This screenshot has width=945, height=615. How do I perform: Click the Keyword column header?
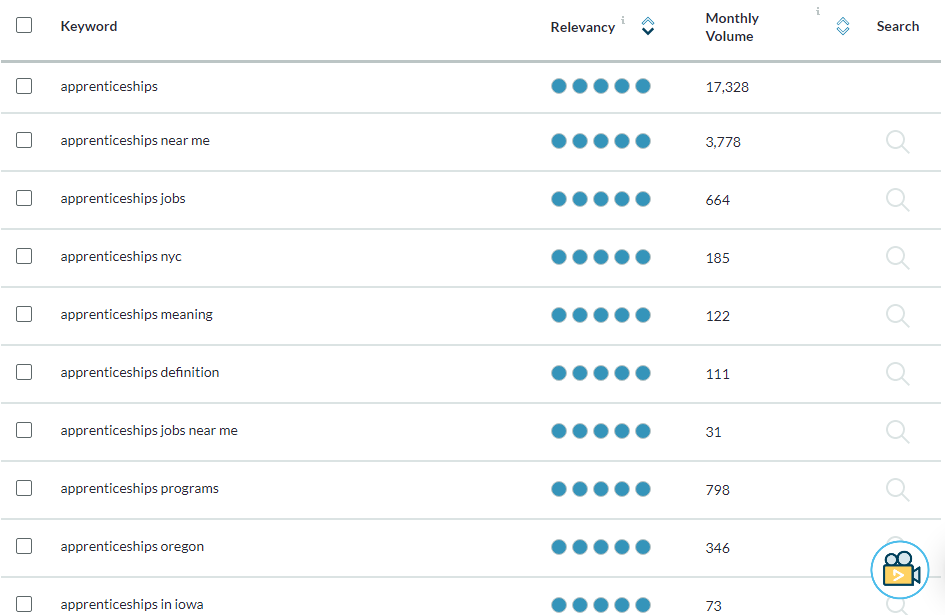pos(89,27)
